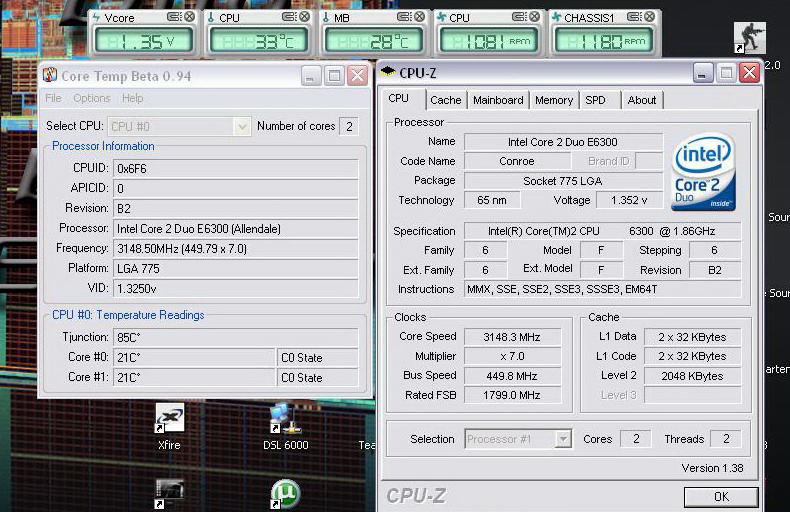Viewport: 790px width, 512px height.
Task: Open settings icon on CPU fan widget
Action: pos(518,17)
